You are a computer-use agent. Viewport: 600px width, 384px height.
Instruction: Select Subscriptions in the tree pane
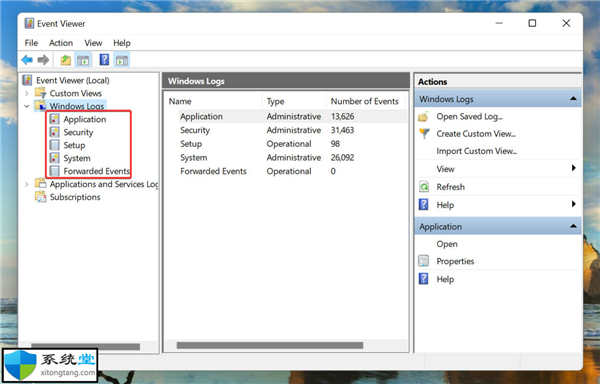75,197
